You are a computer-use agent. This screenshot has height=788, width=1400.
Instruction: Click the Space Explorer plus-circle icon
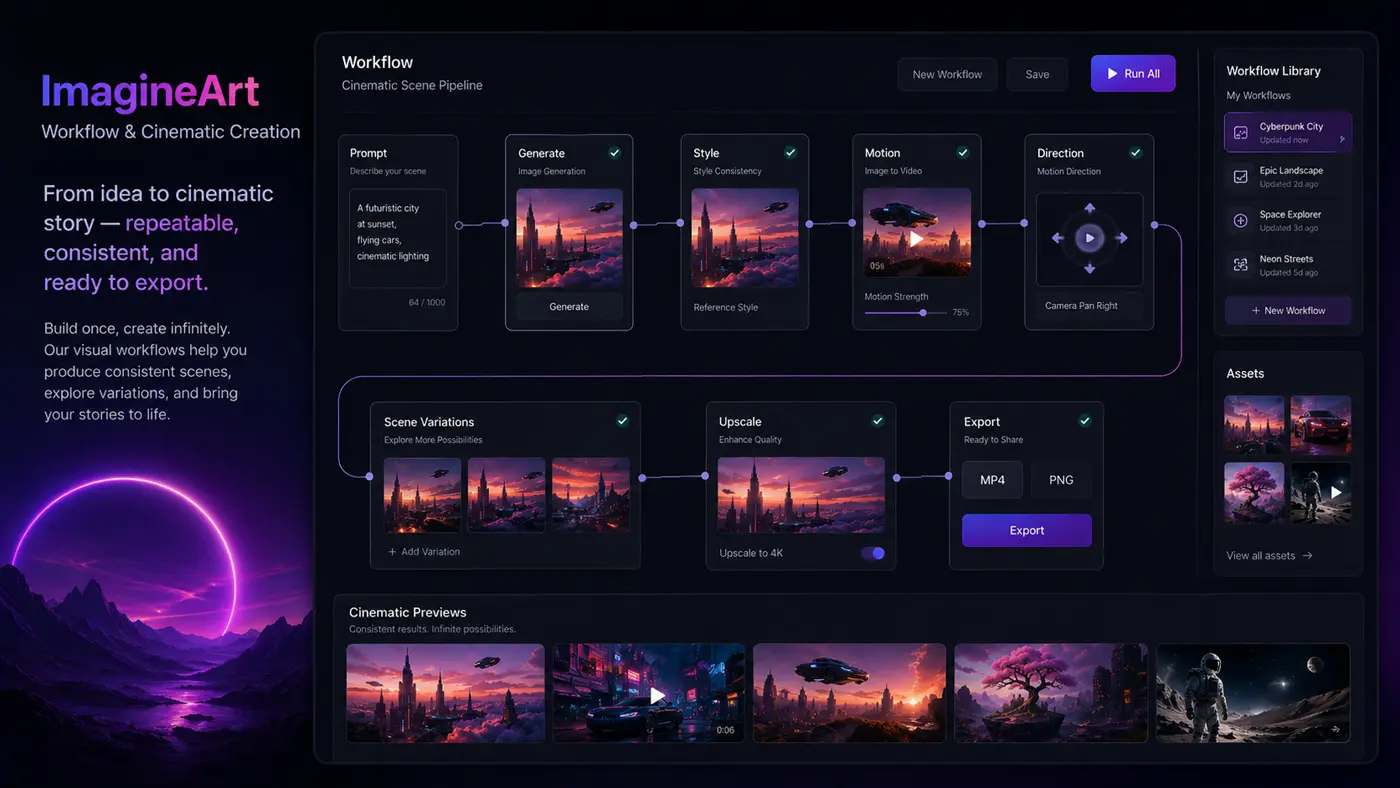(1241, 220)
